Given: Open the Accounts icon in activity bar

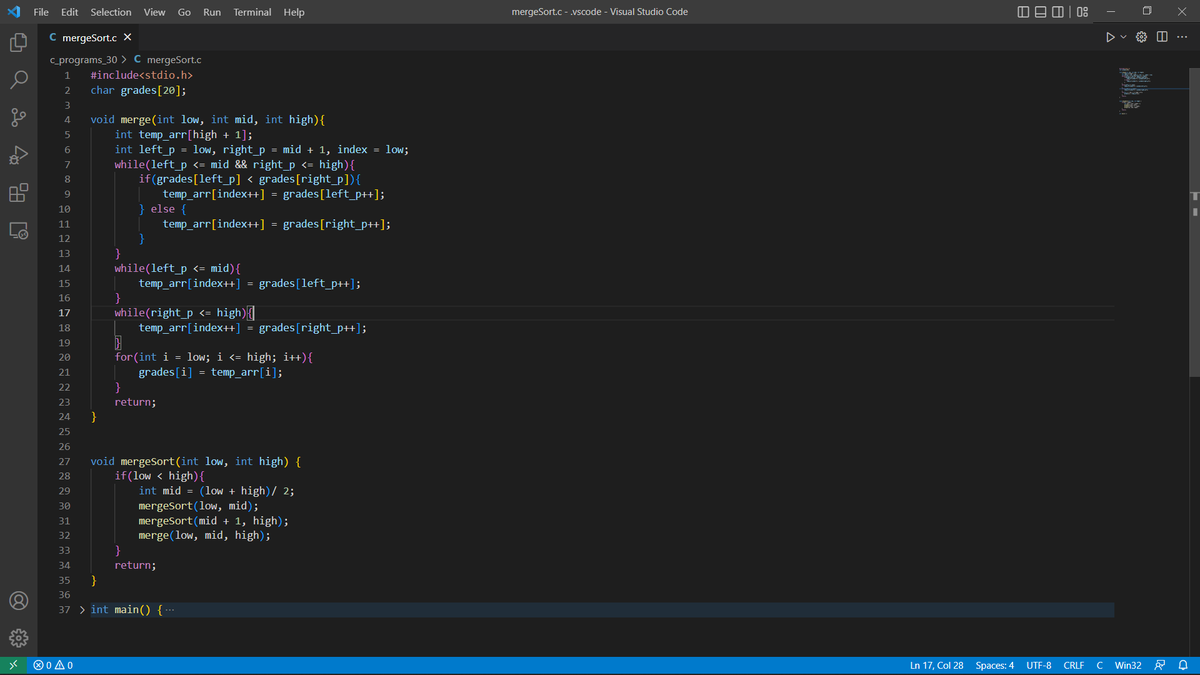Looking at the screenshot, I should pyautogui.click(x=18, y=600).
